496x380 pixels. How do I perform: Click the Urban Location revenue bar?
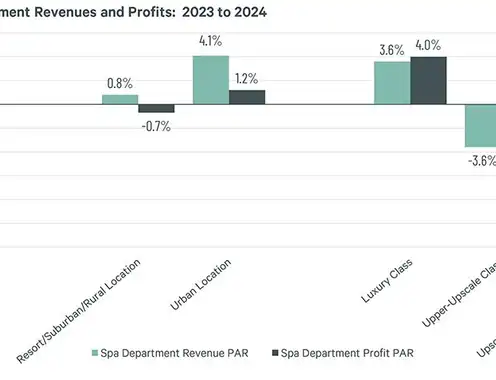click(211, 80)
